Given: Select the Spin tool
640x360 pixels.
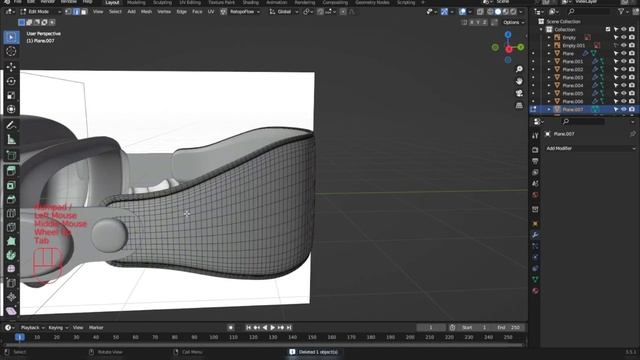Looking at the screenshot, I should pos(11,255).
